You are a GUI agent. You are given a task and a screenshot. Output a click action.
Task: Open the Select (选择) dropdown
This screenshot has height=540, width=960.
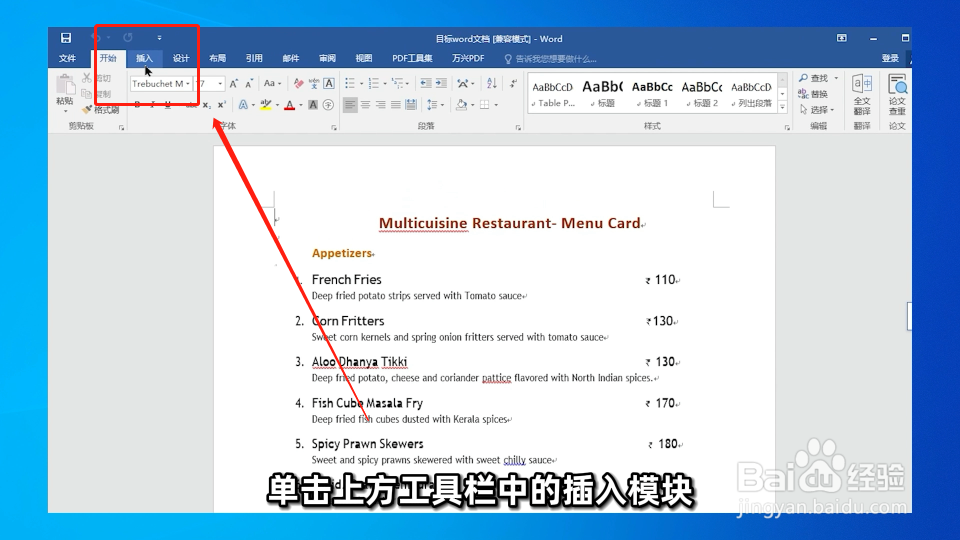tap(817, 110)
